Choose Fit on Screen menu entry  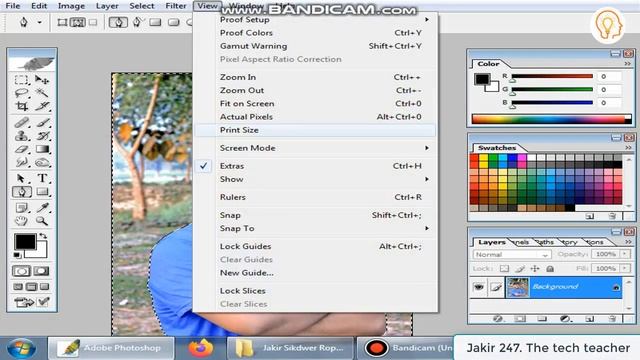(x=315, y=104)
